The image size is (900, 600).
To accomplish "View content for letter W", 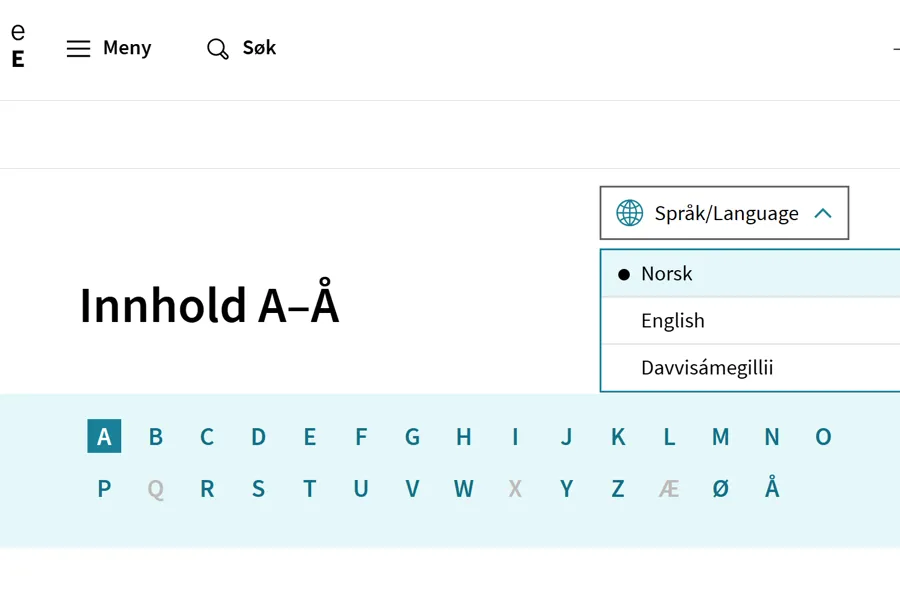I will click(464, 489).
